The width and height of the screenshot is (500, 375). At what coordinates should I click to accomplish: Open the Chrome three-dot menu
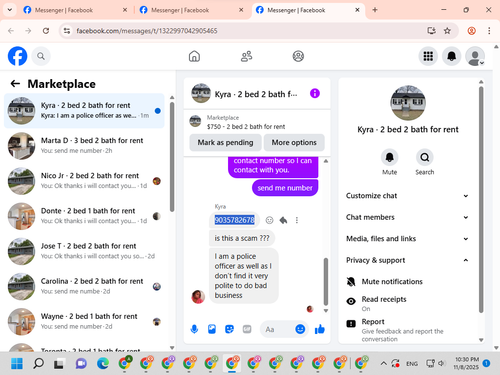[489, 31]
